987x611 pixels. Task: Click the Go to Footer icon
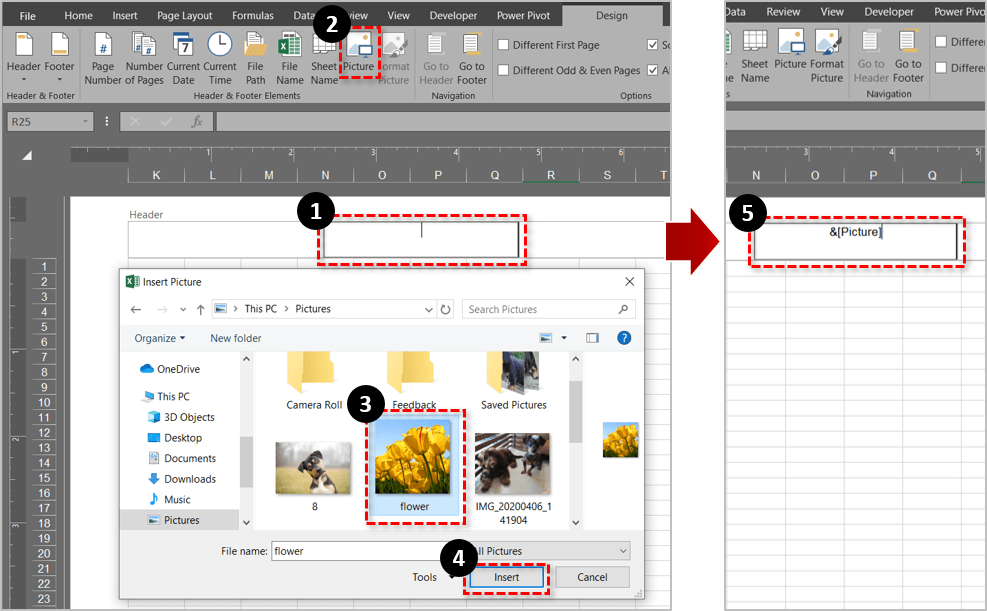click(x=471, y=57)
